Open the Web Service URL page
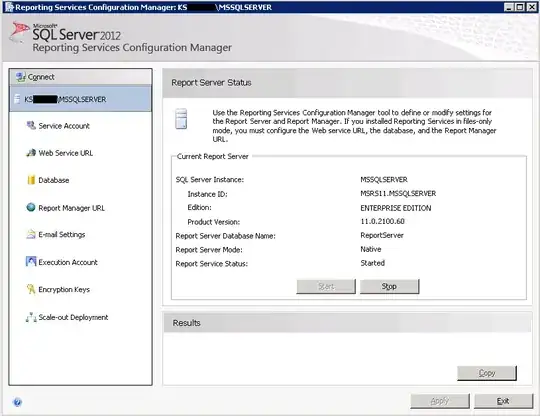 (x=65, y=153)
